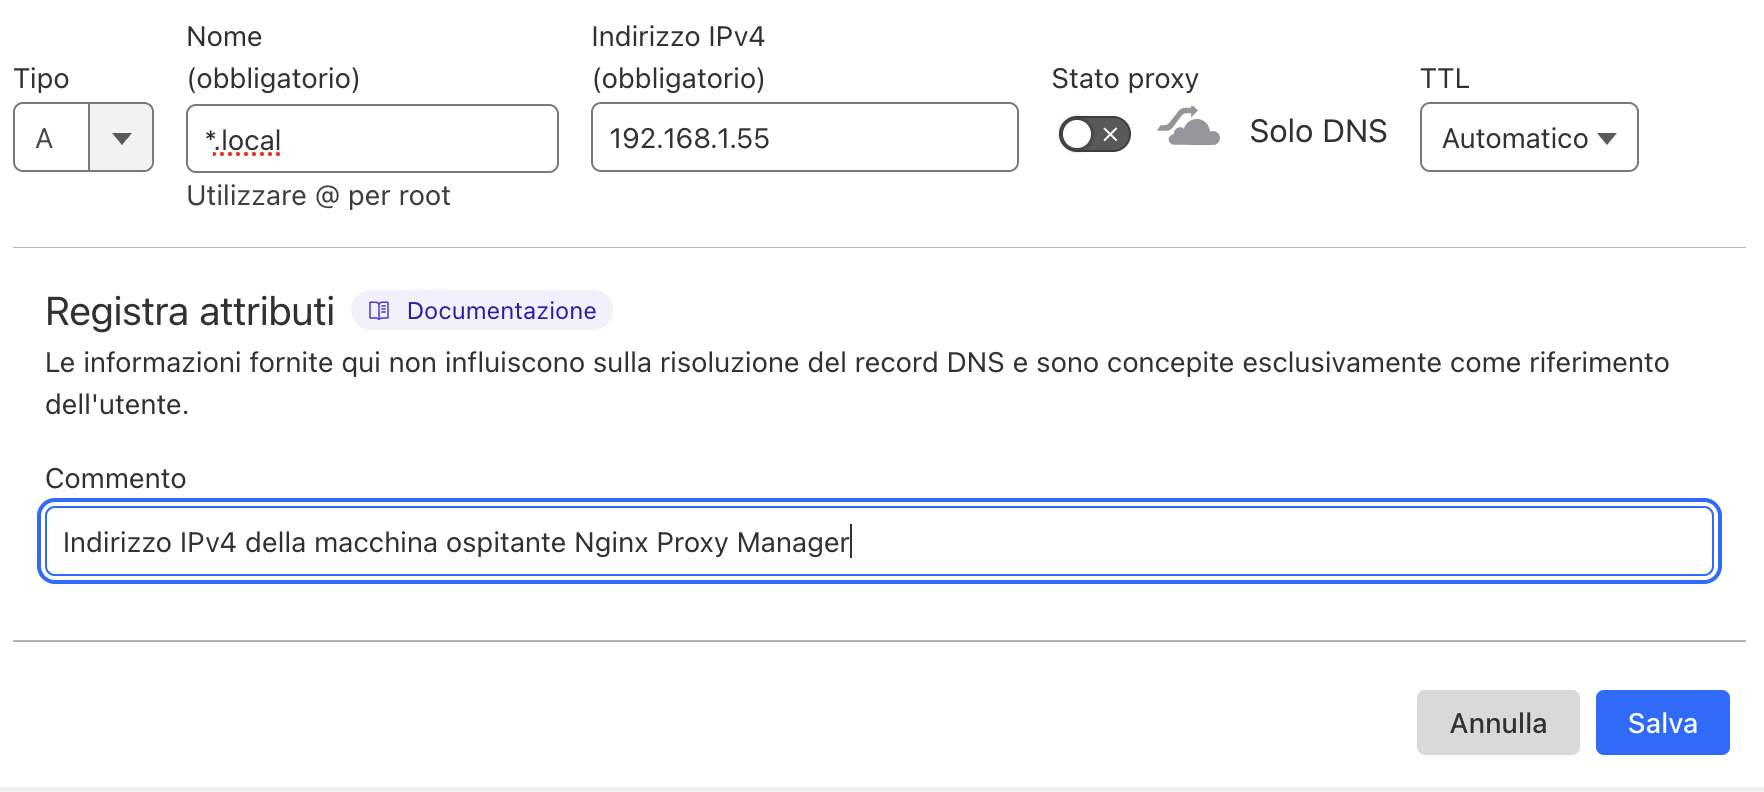Click inside the Commento text box

point(878,541)
